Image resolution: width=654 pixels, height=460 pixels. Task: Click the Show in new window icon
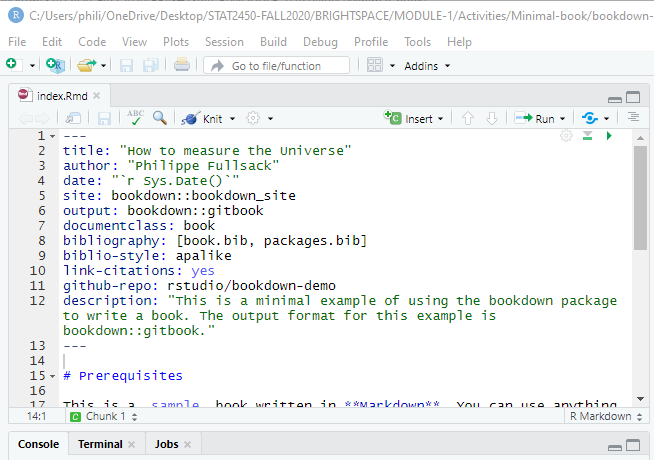73,118
